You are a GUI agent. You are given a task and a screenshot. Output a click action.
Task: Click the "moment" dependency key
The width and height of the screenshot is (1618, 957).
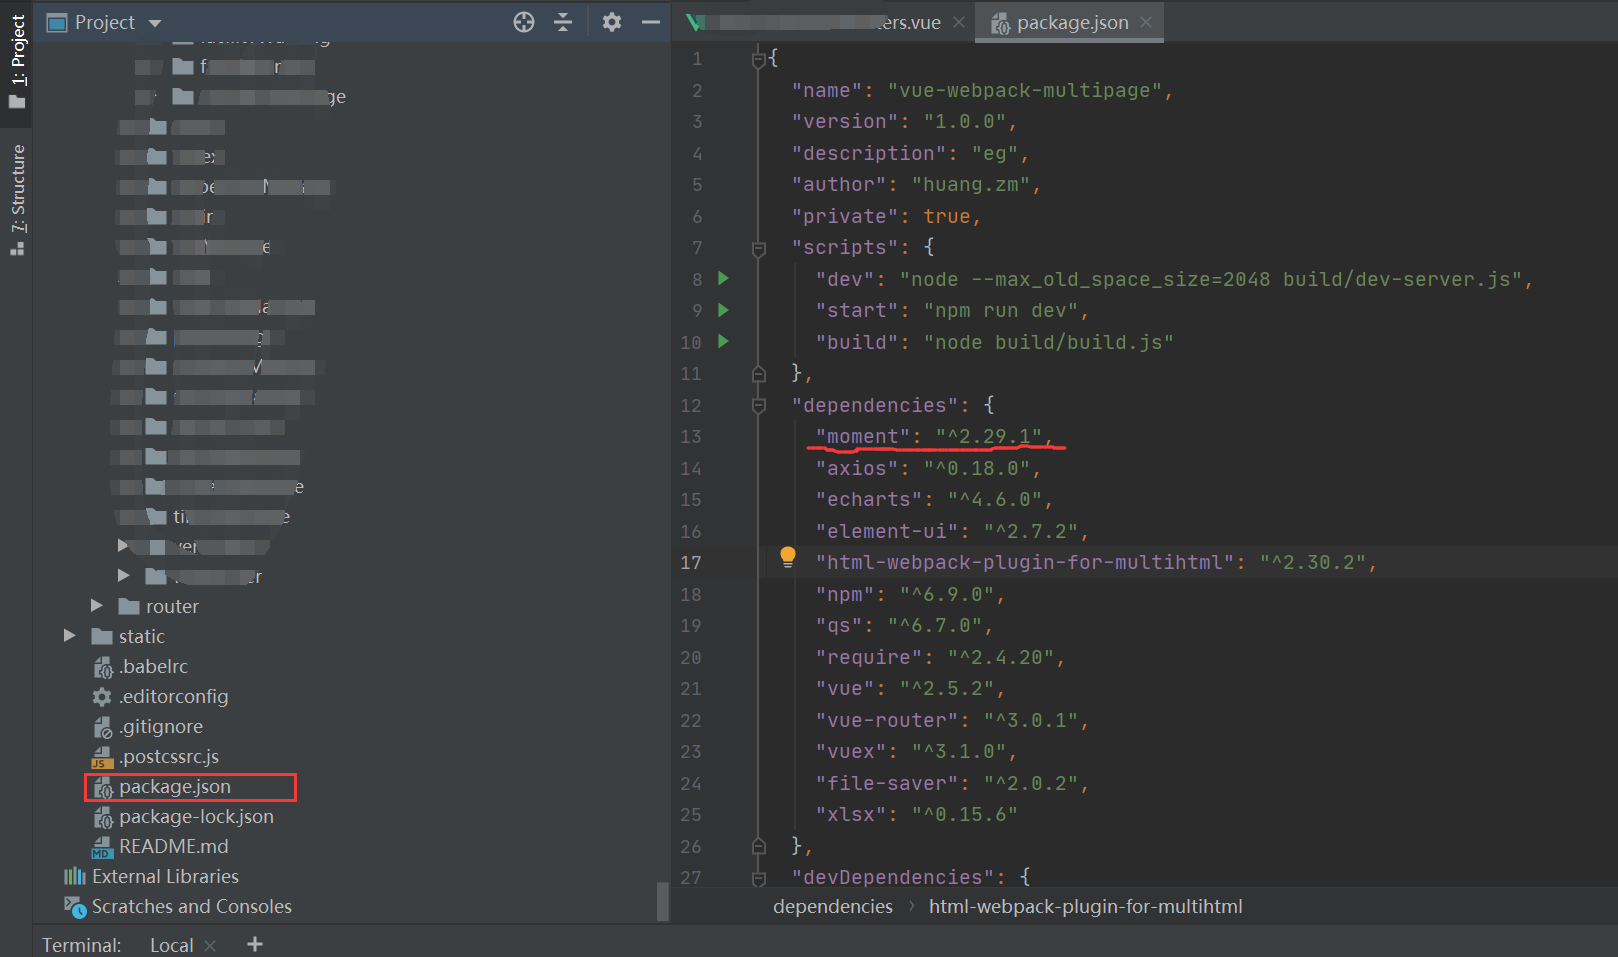click(x=862, y=436)
